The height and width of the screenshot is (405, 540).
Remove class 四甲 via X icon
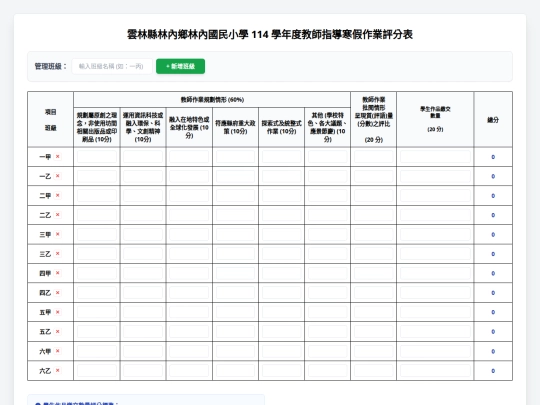coord(58,273)
